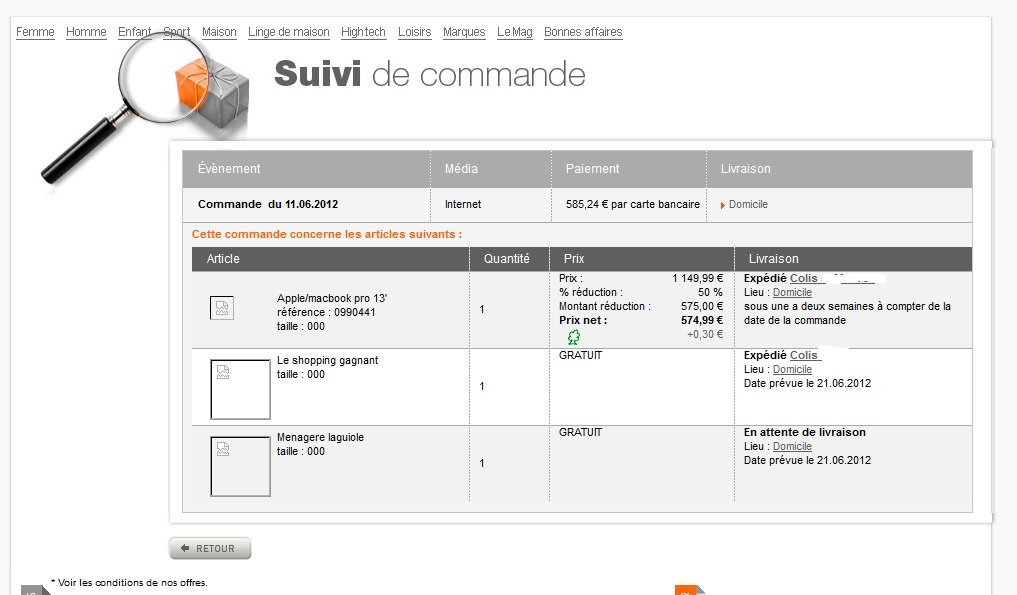
Task: Click Colis link for Le shopping gagnant
Action: pyautogui.click(x=804, y=356)
